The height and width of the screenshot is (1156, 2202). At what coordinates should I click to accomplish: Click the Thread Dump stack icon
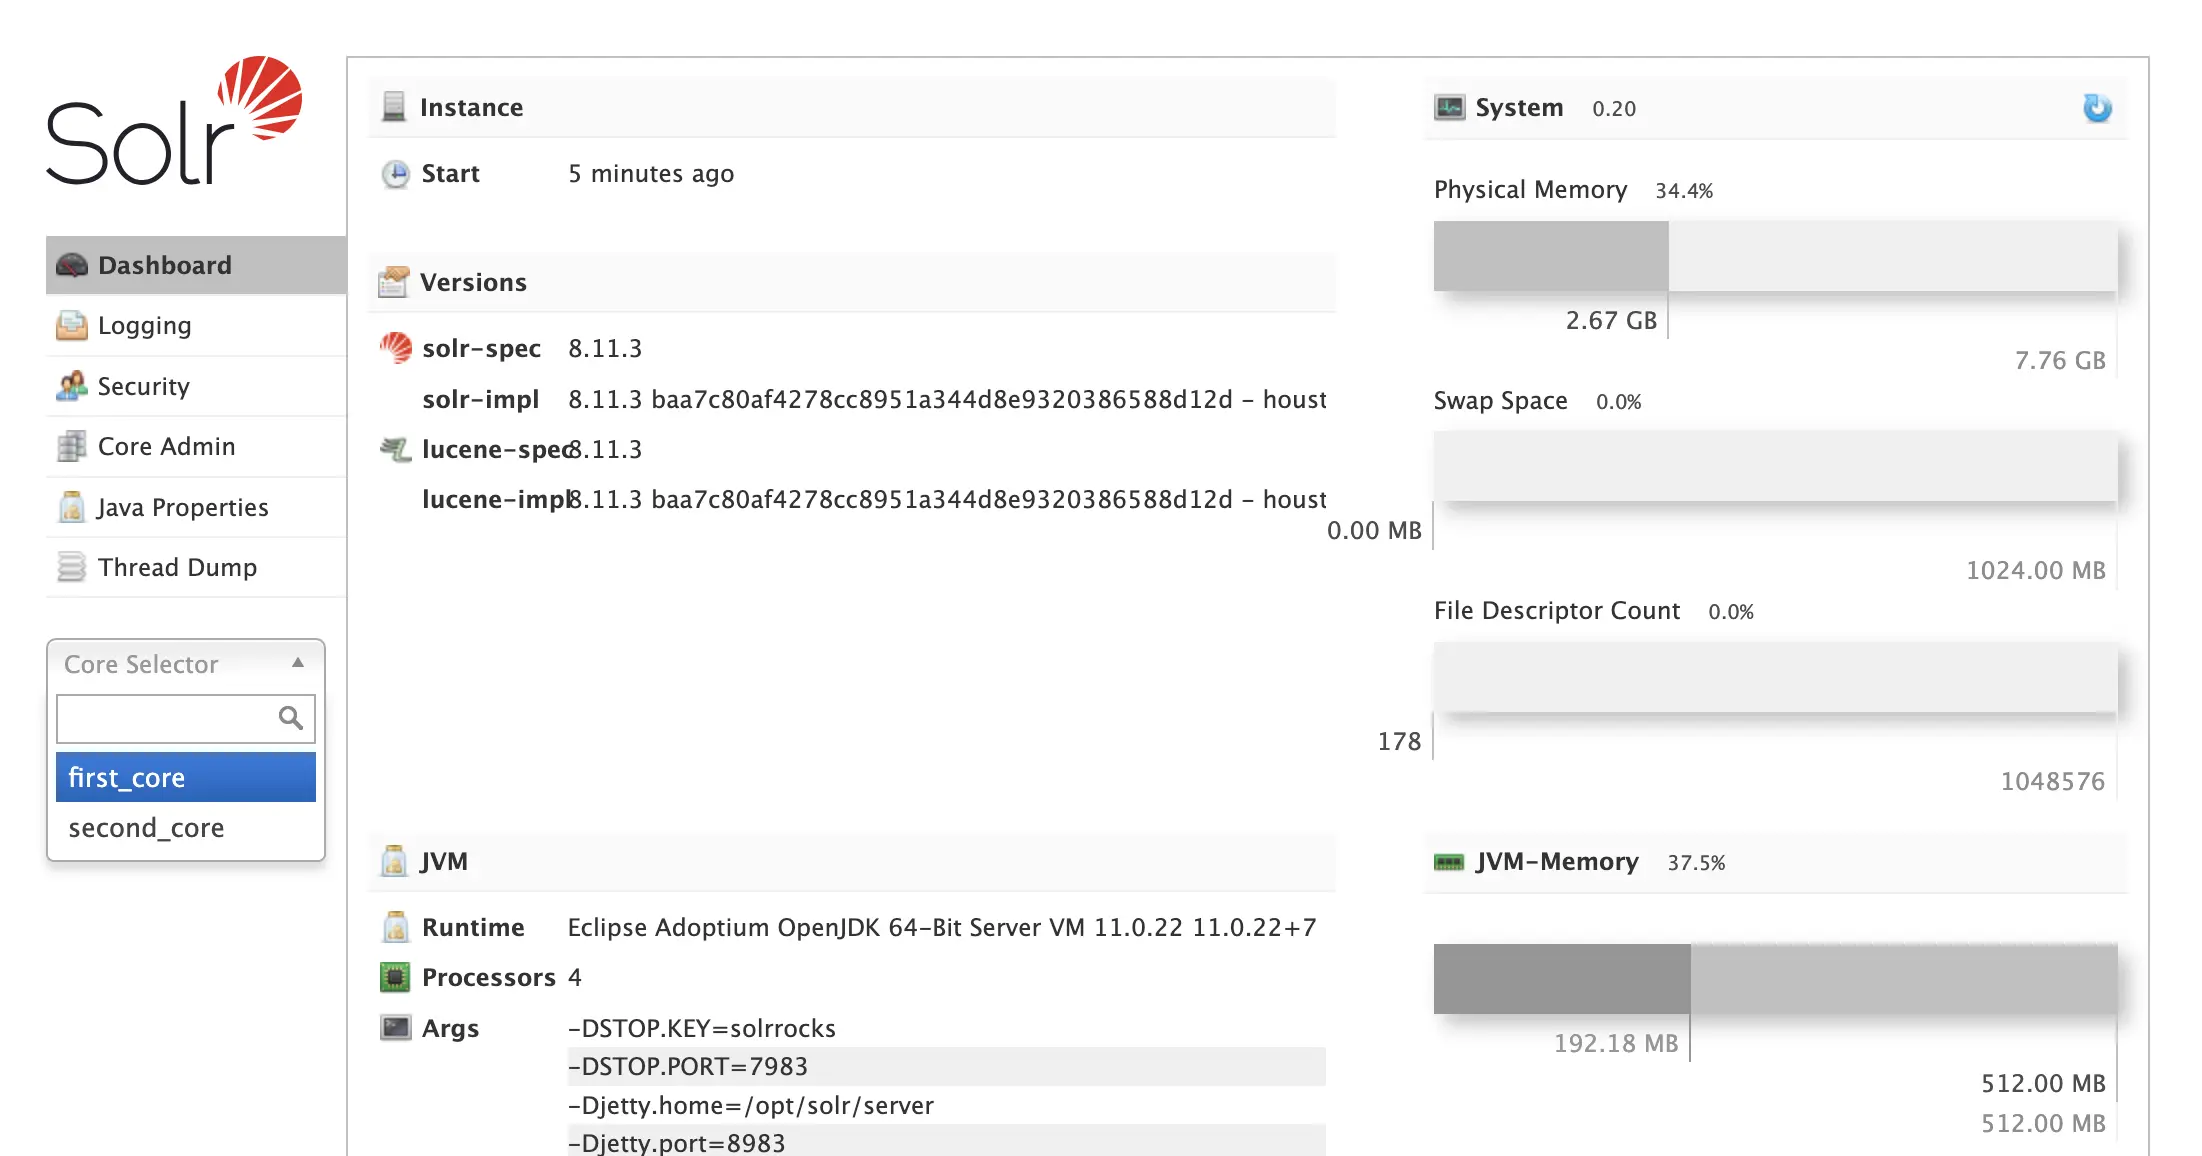pos(72,567)
